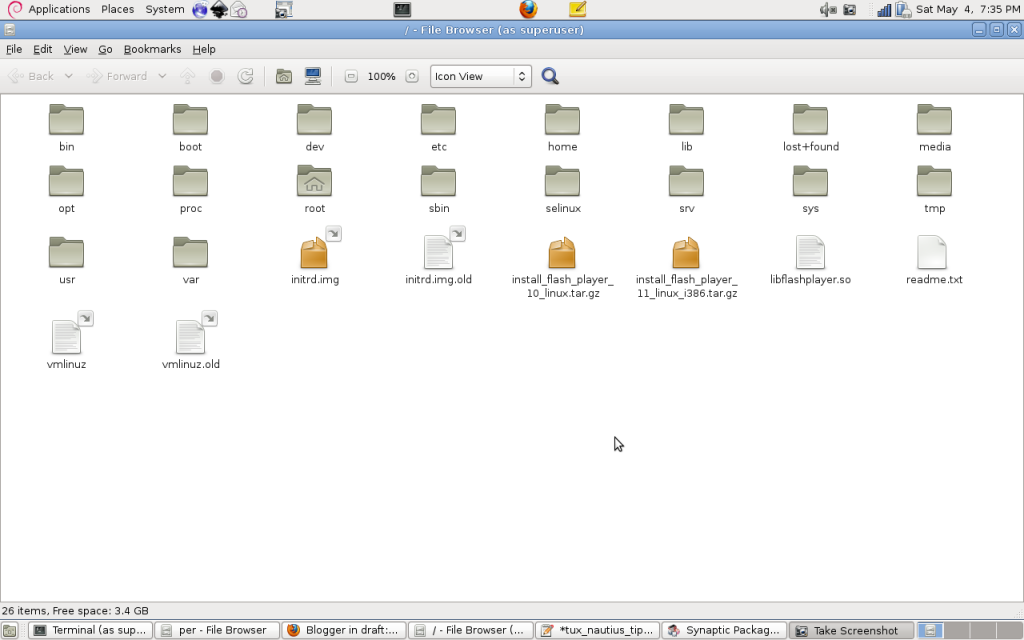The height and width of the screenshot is (640, 1024).
Task: Open the View menu
Action: 75,49
